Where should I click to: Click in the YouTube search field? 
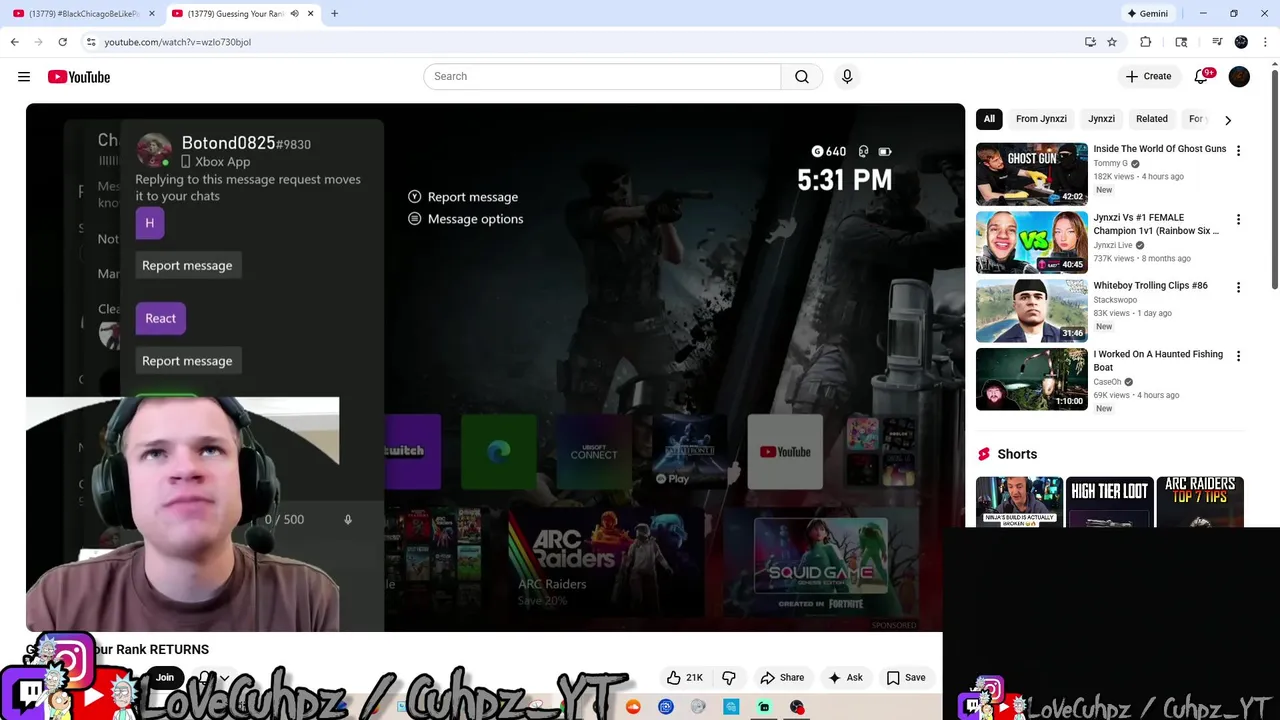pyautogui.click(x=602, y=77)
